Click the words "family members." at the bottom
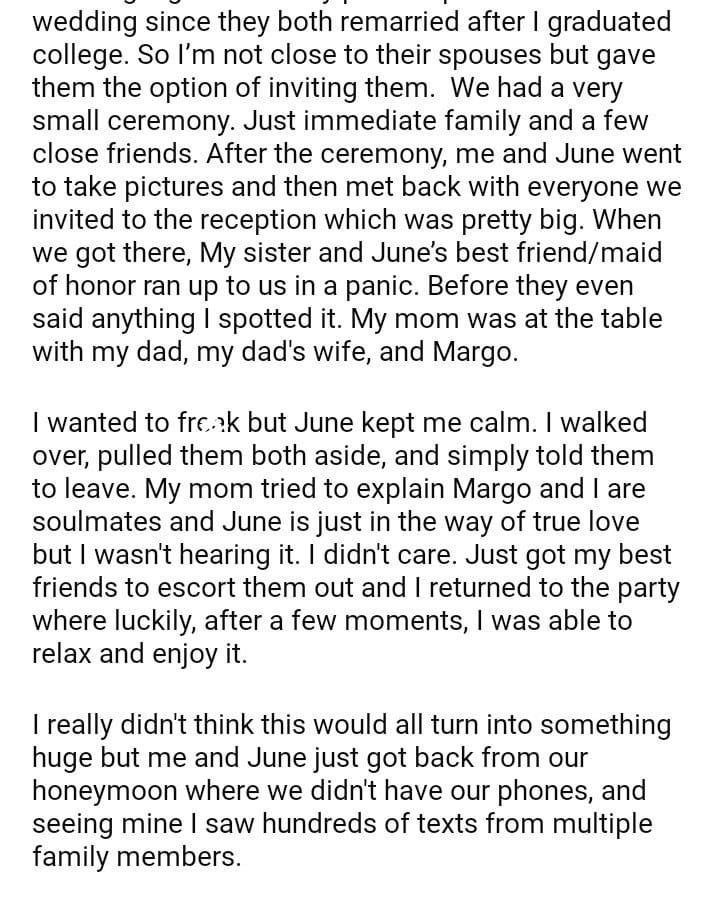This screenshot has width=720, height=900. click(x=137, y=857)
